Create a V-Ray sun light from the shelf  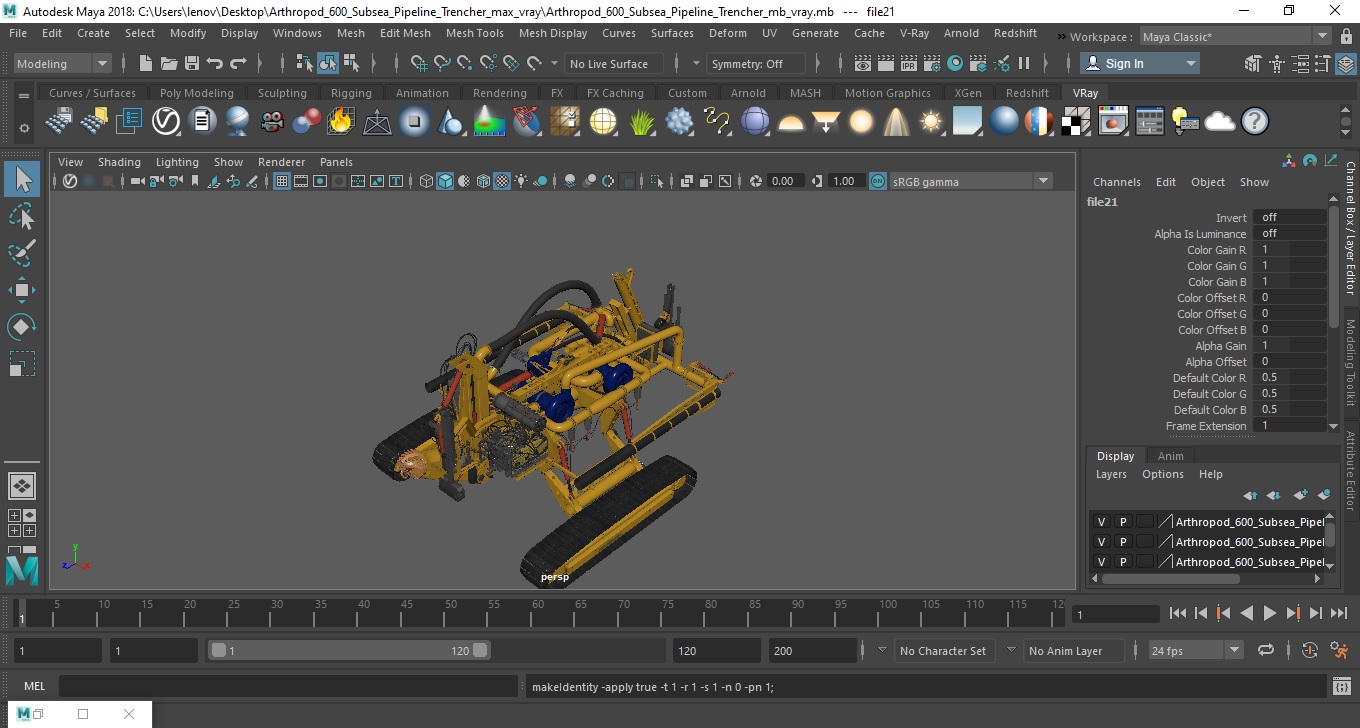931,122
